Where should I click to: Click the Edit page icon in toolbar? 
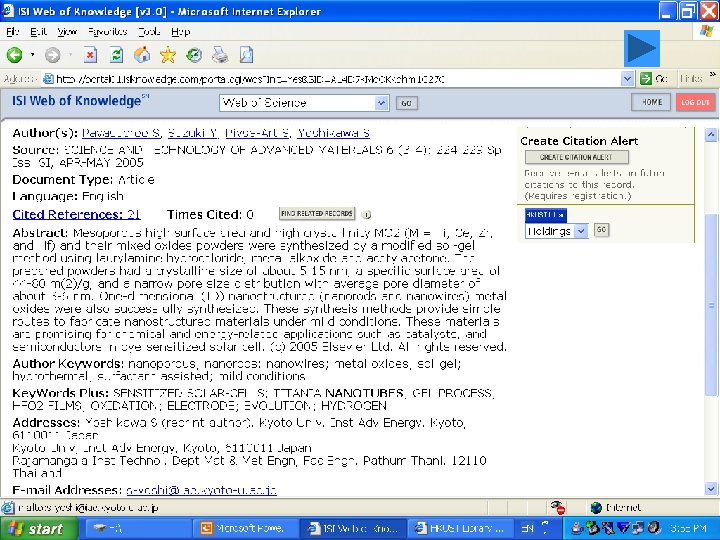coord(247,55)
